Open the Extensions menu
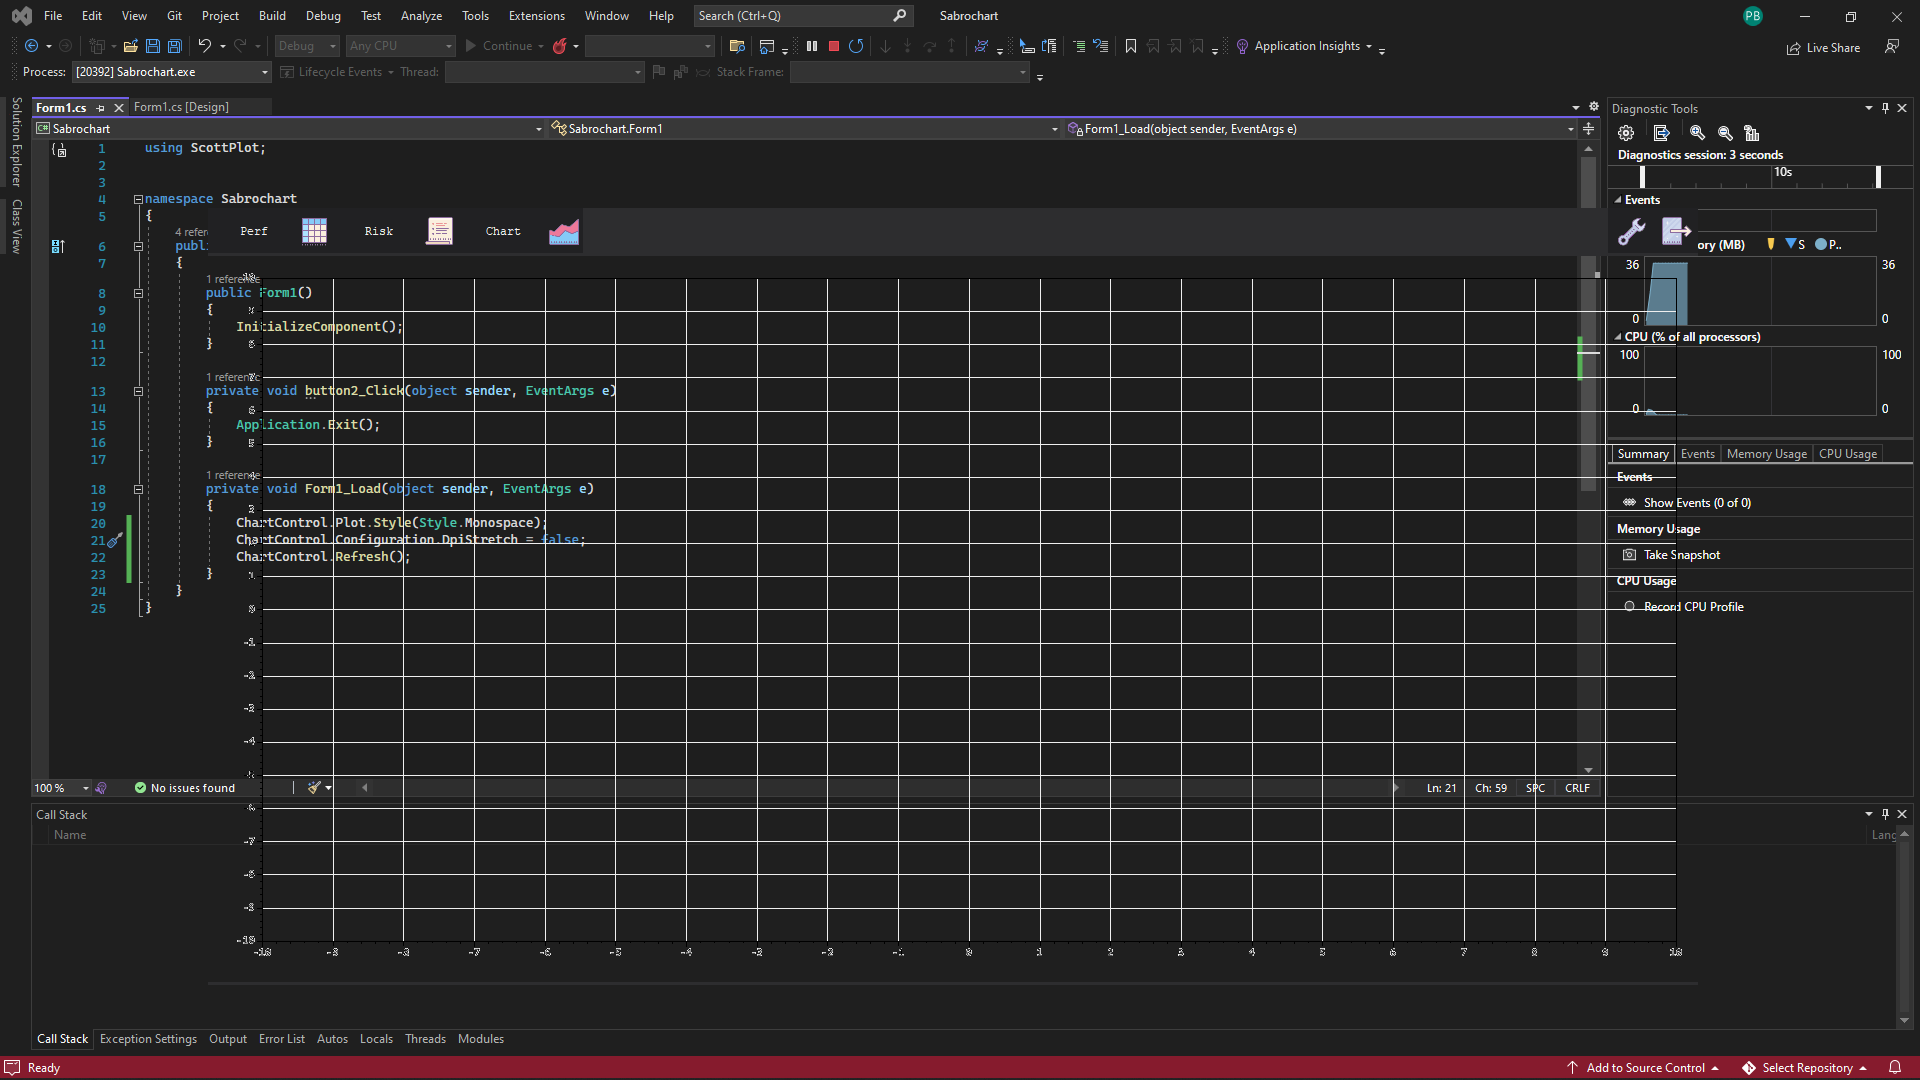 click(x=536, y=16)
